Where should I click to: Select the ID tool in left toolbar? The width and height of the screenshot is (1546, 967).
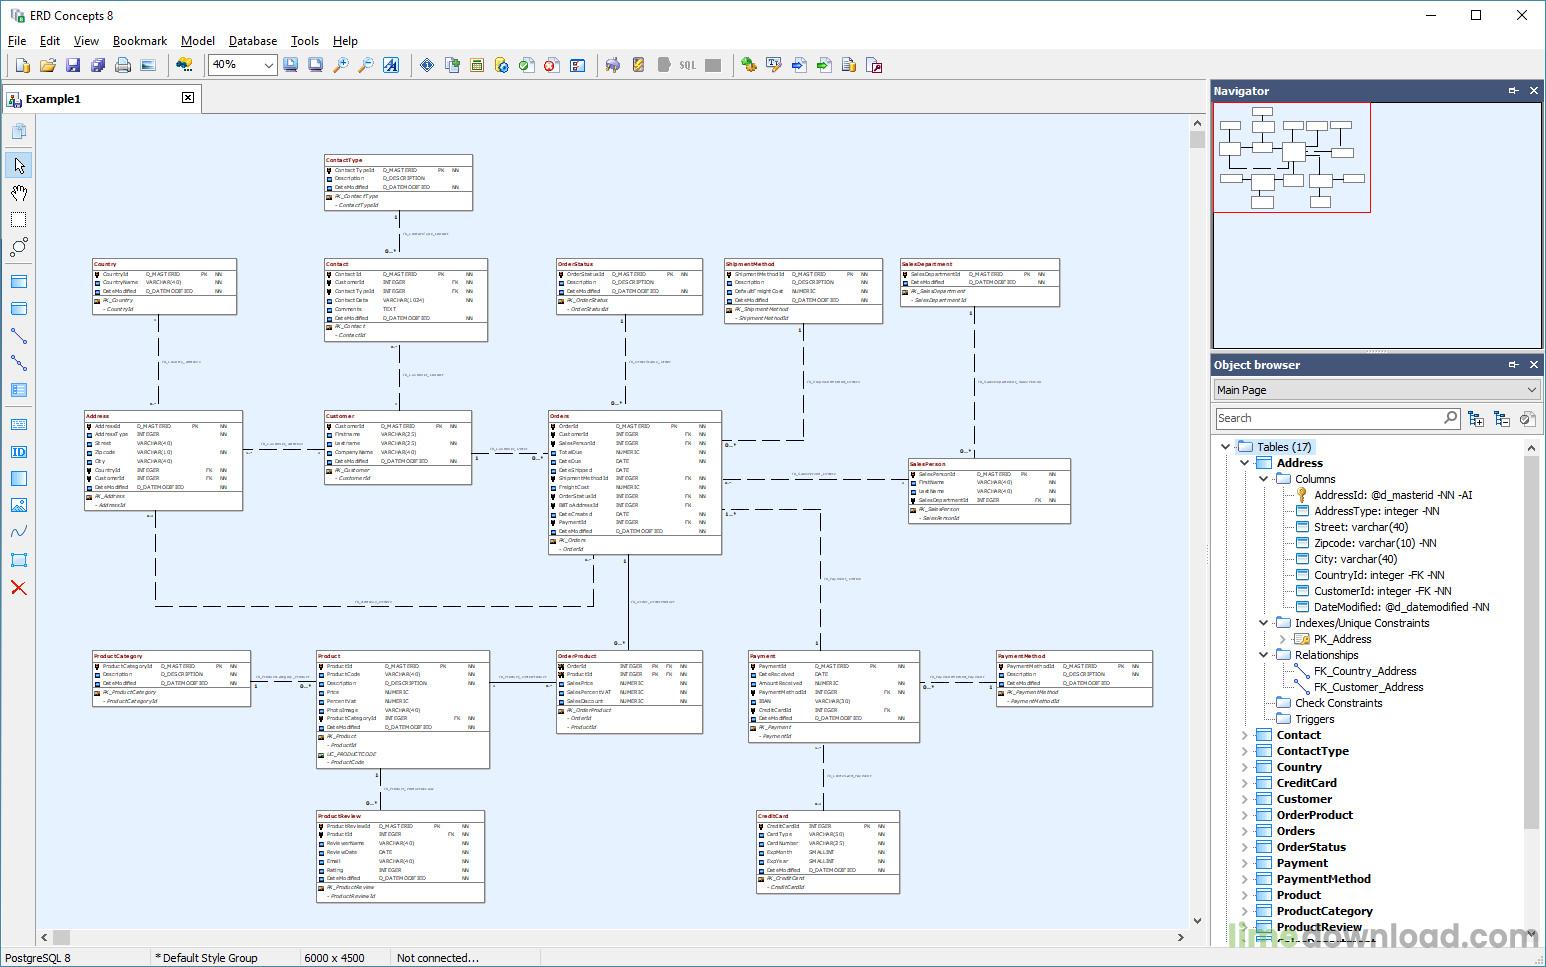(19, 452)
